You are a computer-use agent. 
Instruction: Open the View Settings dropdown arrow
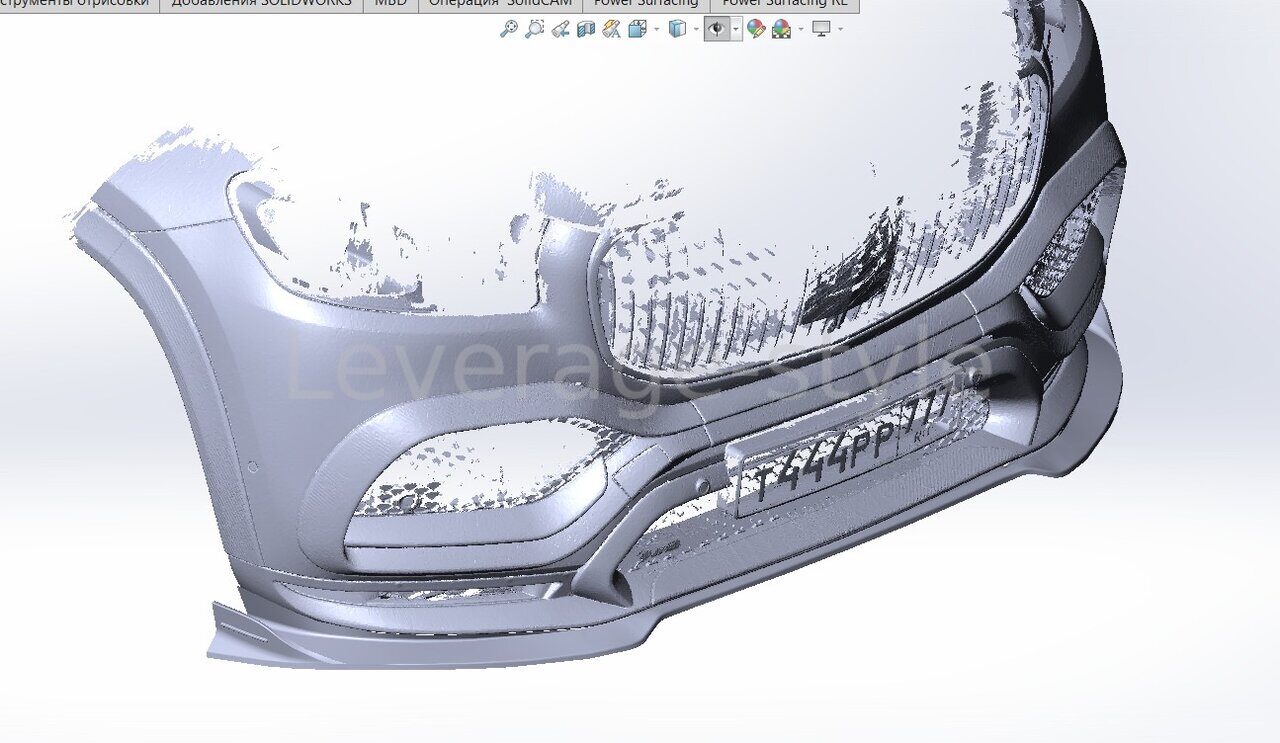point(840,29)
